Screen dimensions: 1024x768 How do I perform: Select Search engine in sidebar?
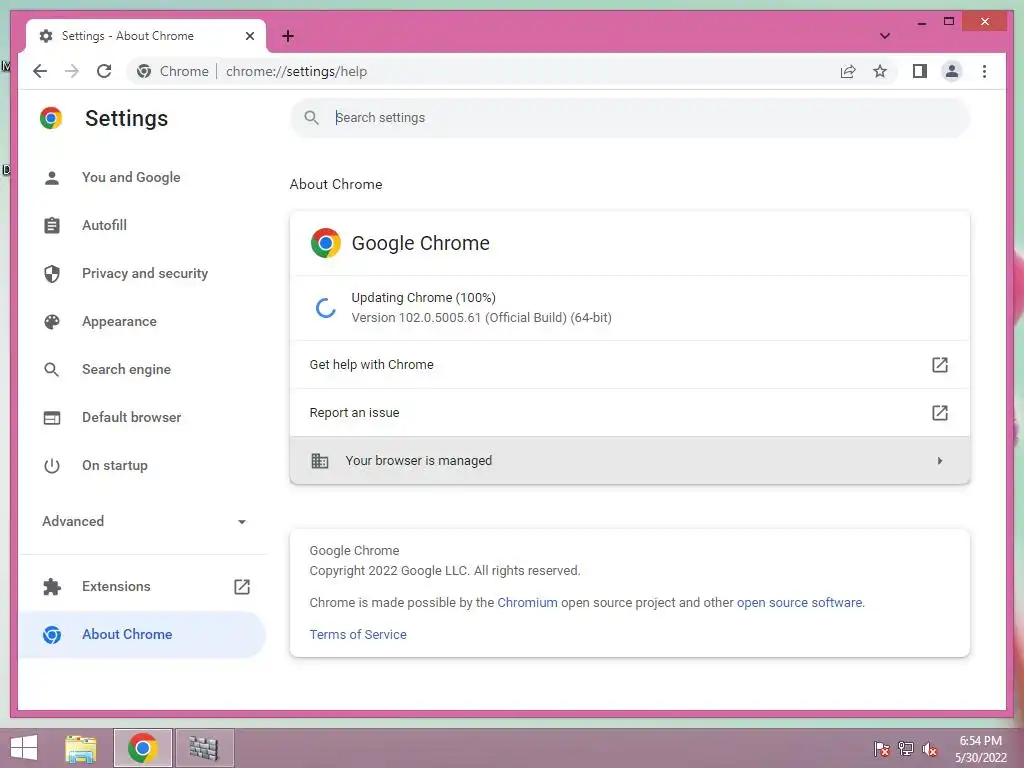coord(126,369)
